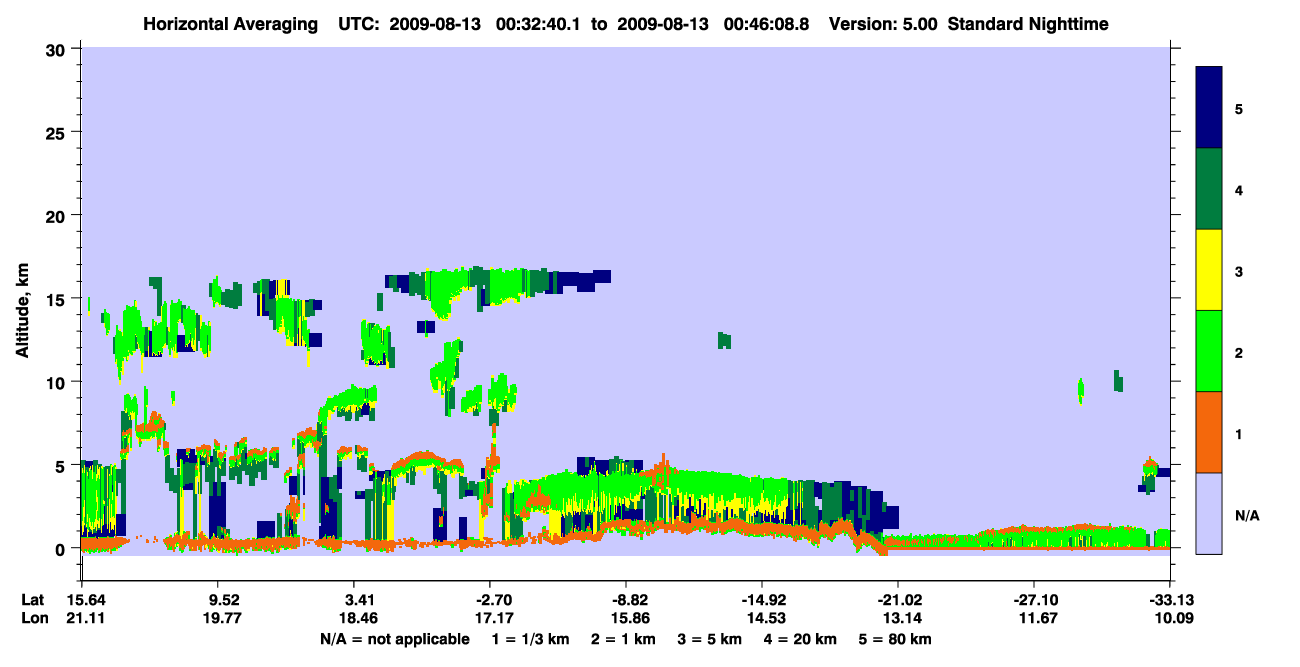1300x667 pixels.
Task: Click the 'Lon' axis row label
Action: point(33,618)
